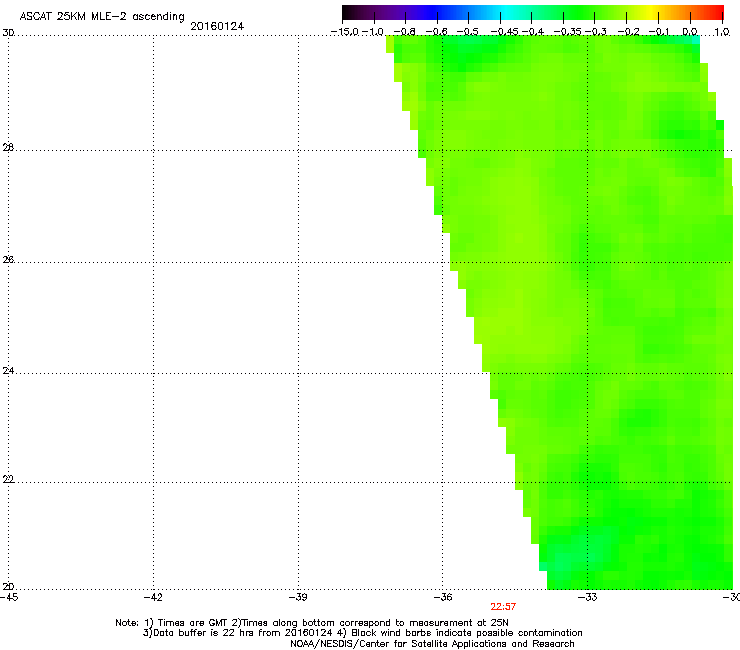The height and width of the screenshot is (650, 740).
Task: Click latitude axis label 28
Action: 8,147
